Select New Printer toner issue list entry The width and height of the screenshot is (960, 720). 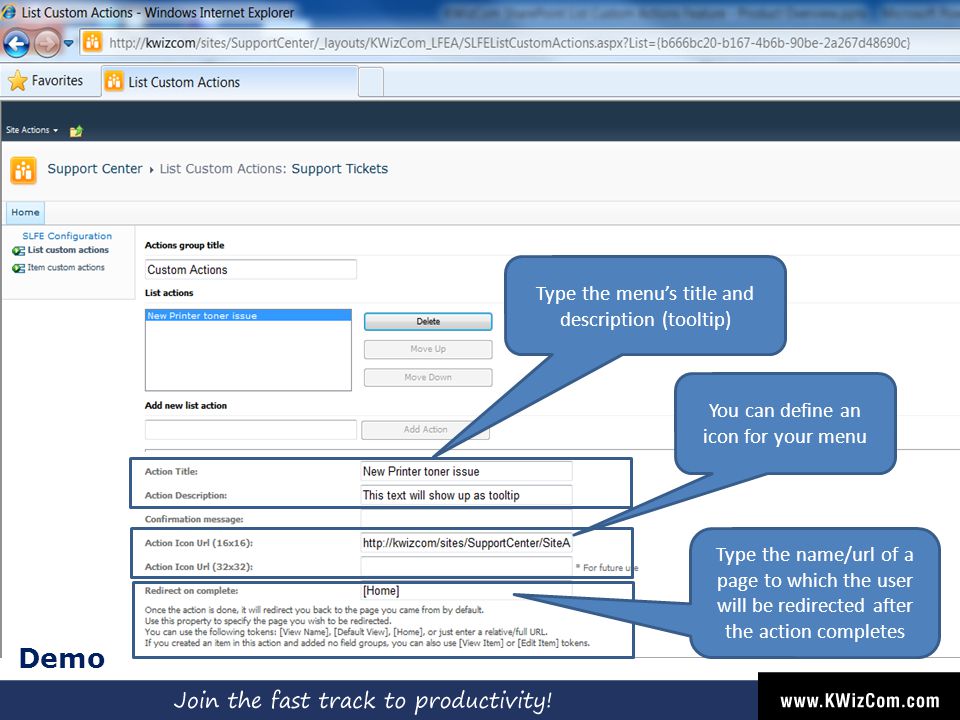coord(248,316)
